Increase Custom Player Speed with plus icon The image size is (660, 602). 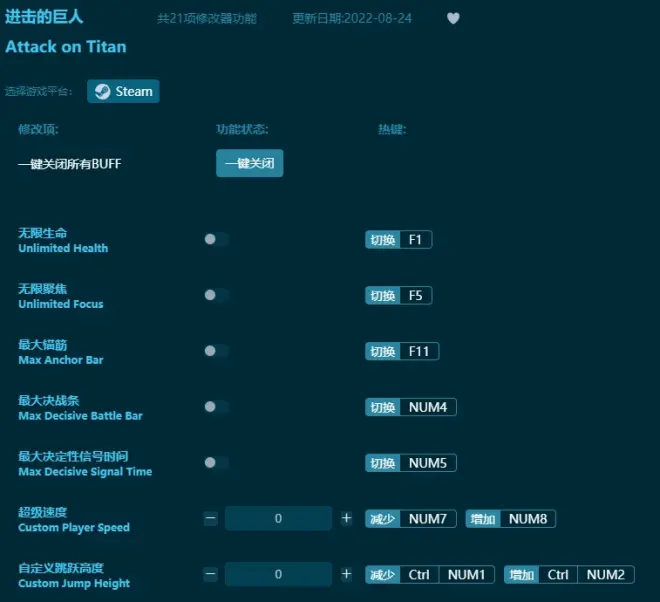(x=346, y=519)
